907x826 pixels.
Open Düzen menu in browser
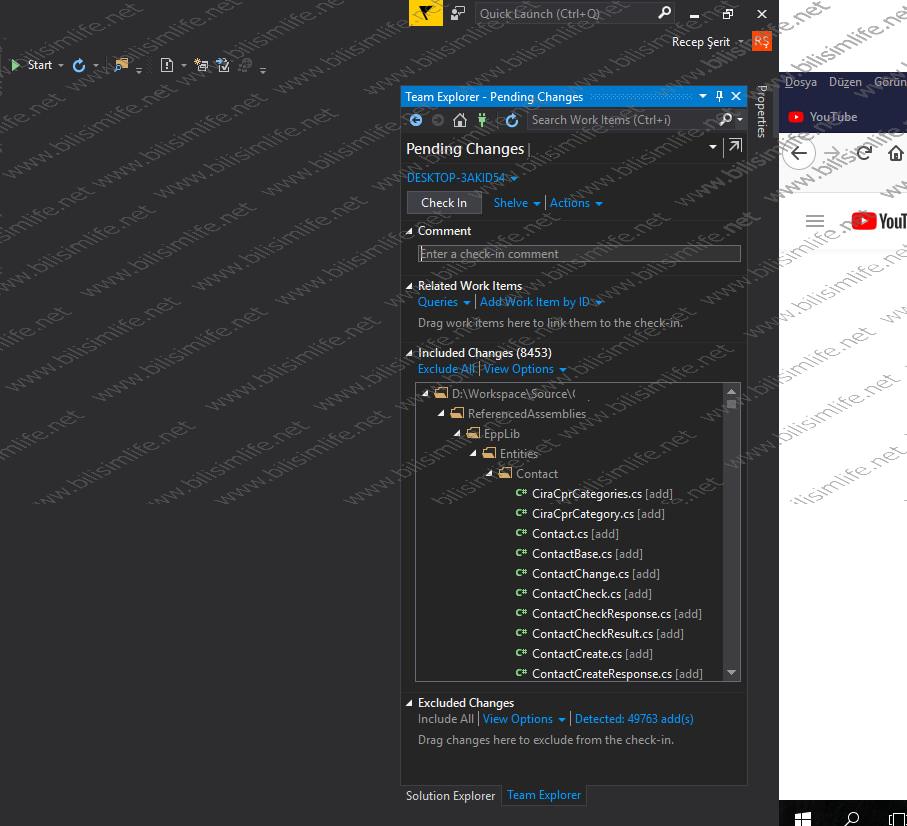pyautogui.click(x=845, y=82)
